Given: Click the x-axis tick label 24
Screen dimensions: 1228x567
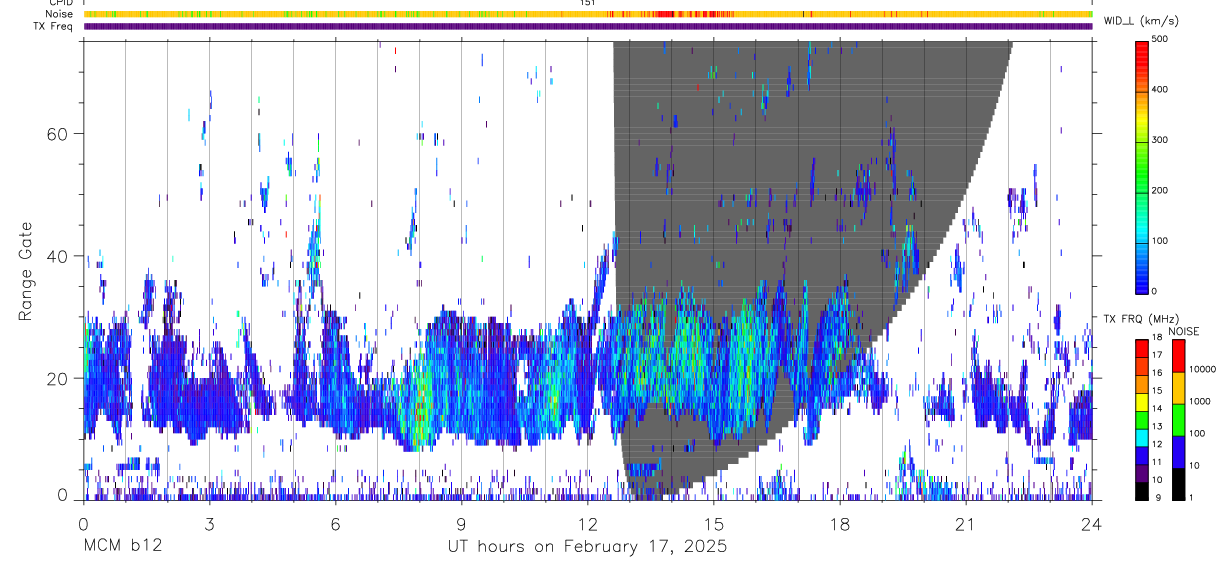Looking at the screenshot, I should pyautogui.click(x=1092, y=524).
